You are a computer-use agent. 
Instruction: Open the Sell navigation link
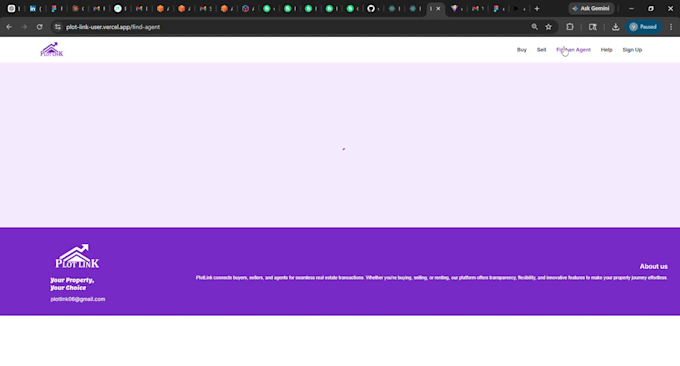coord(541,50)
